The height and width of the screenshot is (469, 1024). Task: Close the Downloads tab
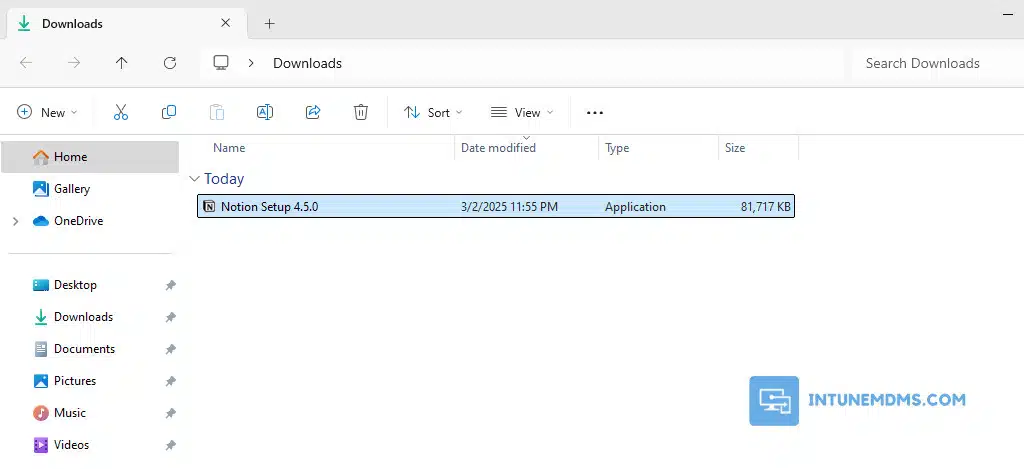click(226, 23)
